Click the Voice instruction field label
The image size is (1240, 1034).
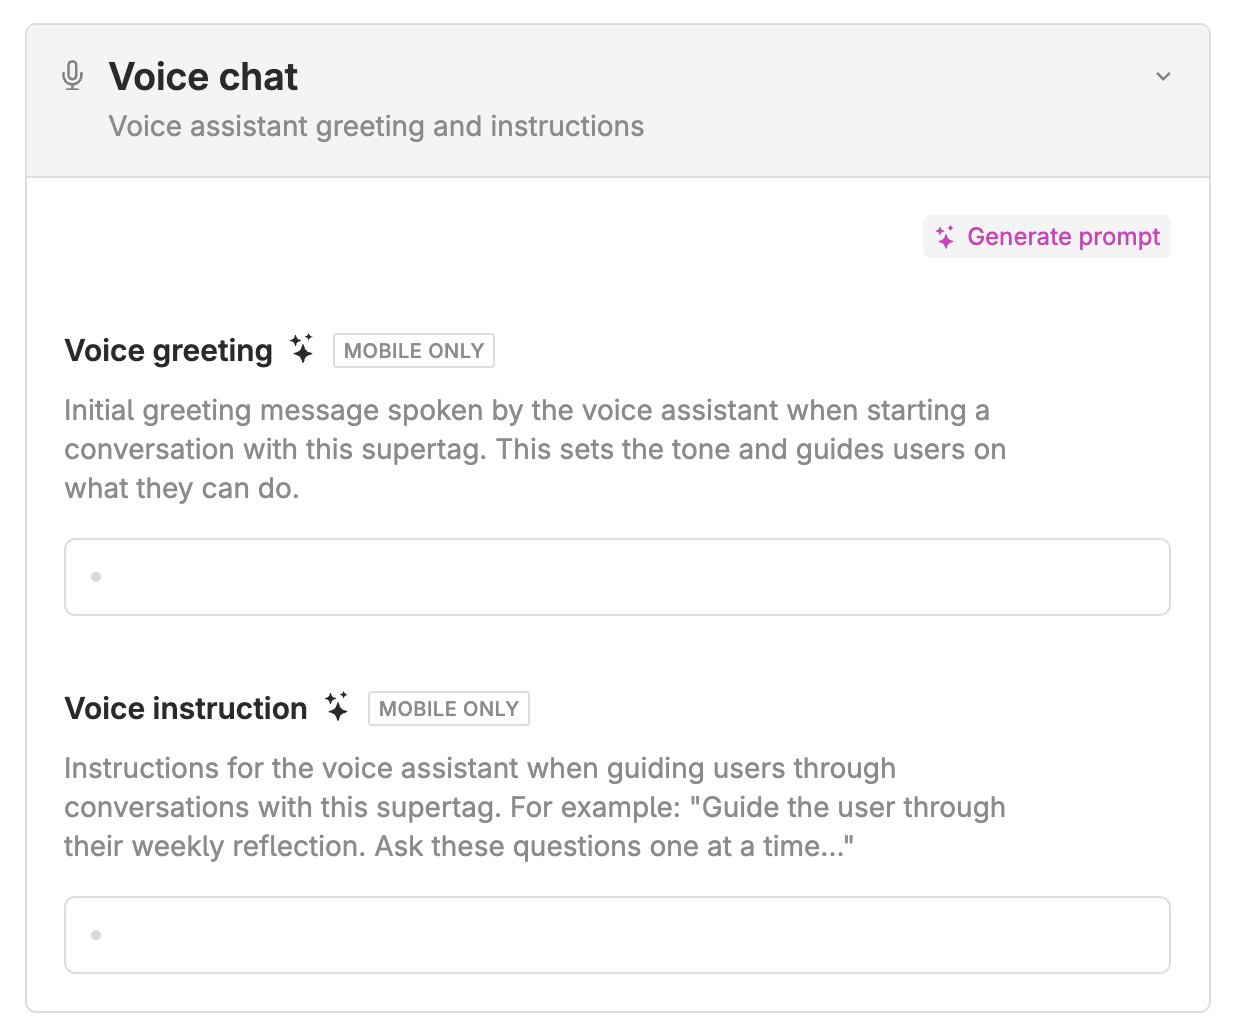186,709
